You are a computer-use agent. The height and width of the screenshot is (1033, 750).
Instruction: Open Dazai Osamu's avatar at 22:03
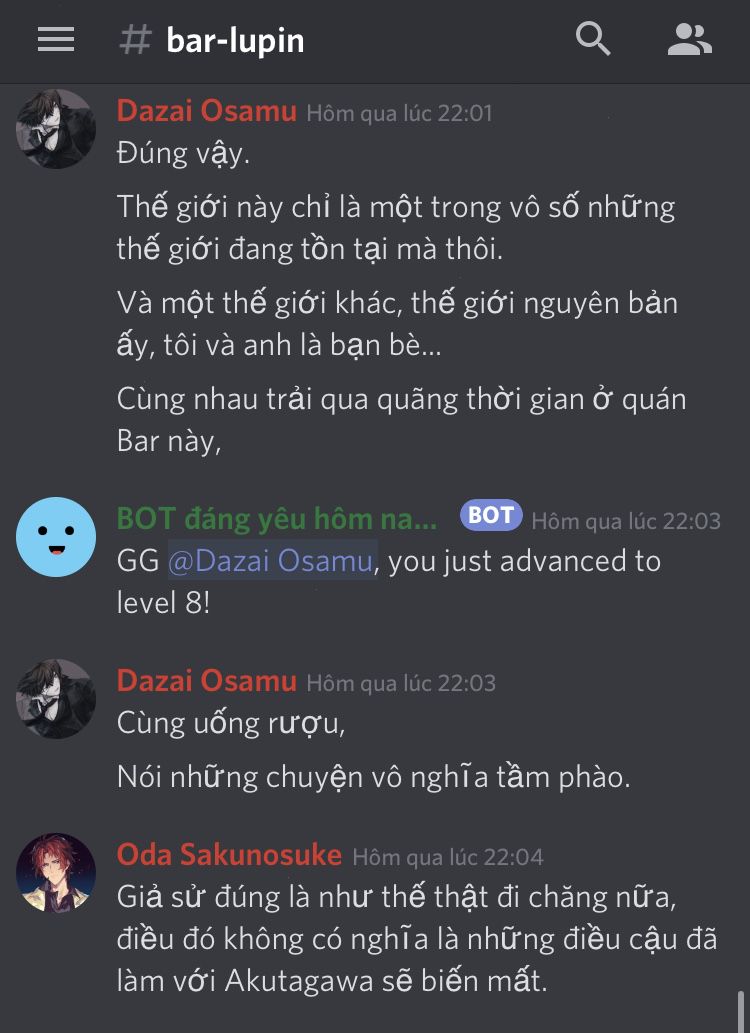point(56,699)
